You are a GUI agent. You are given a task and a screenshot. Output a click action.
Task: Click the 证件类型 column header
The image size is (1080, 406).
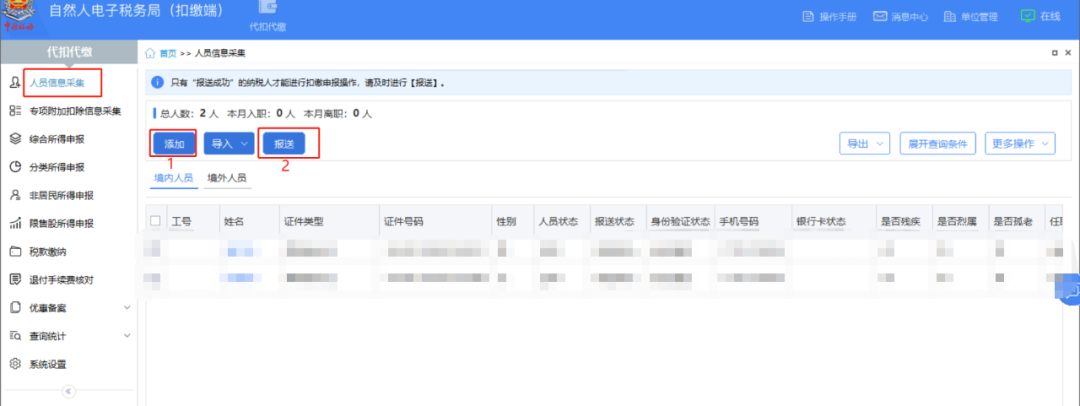point(304,222)
